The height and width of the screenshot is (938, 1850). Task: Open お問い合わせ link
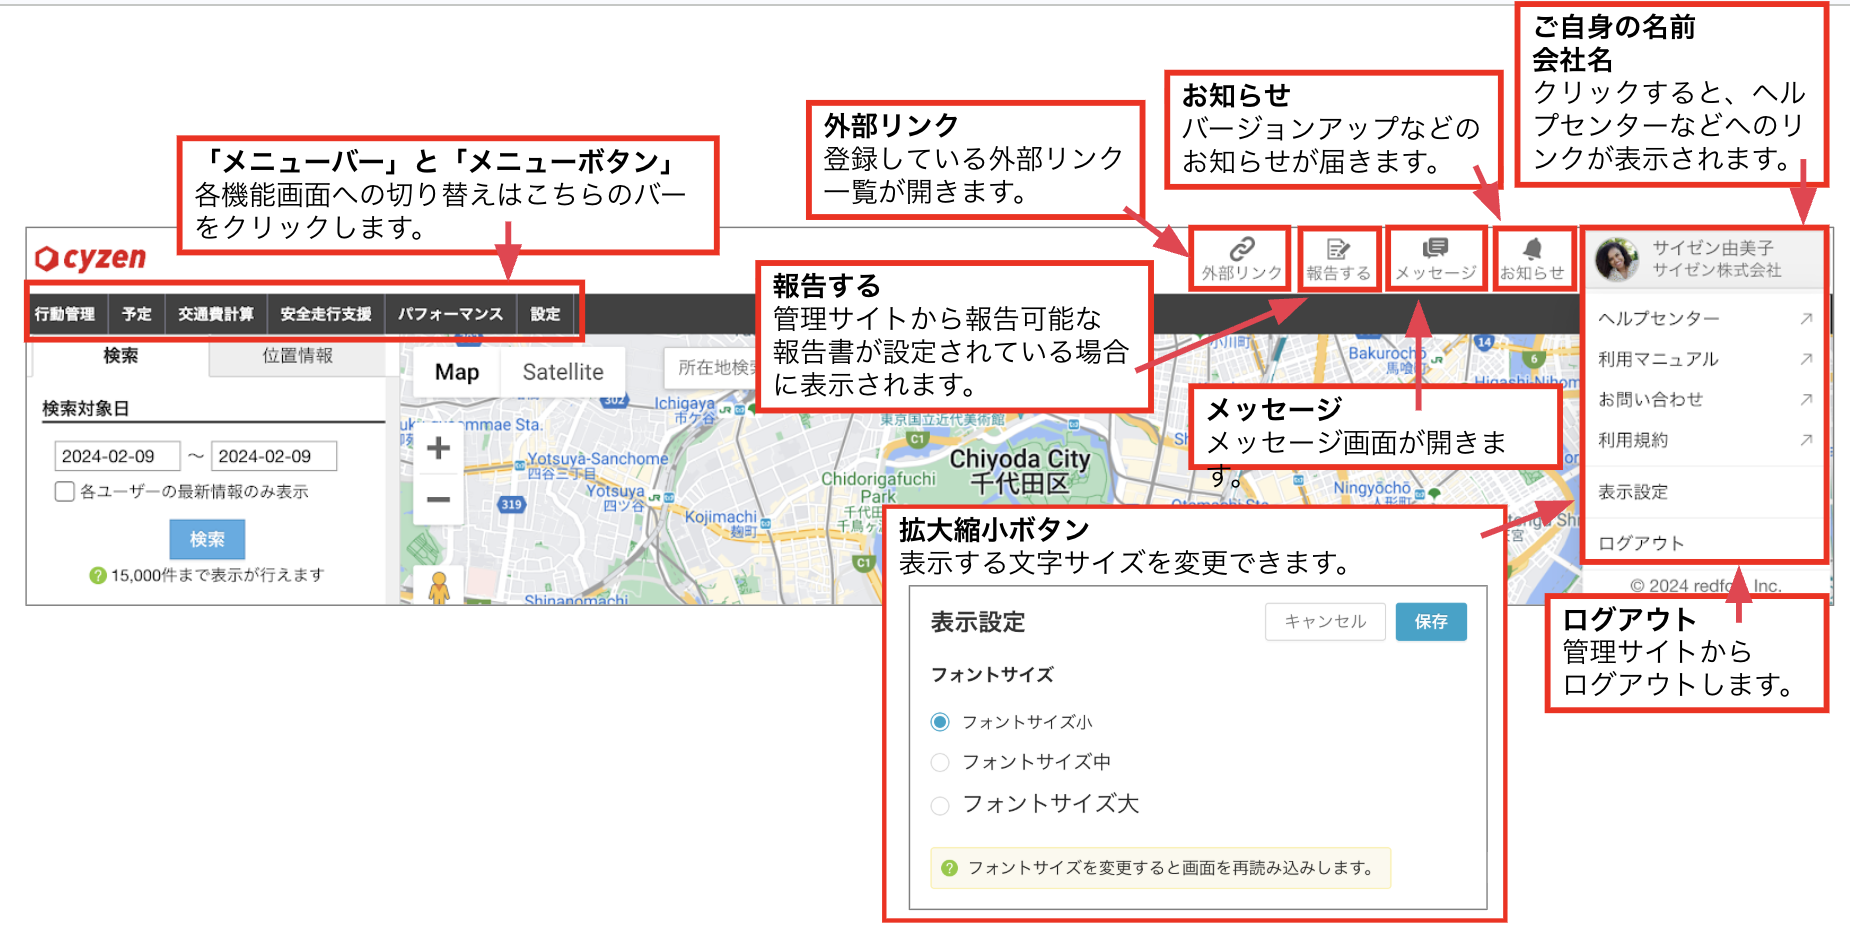click(x=1650, y=399)
